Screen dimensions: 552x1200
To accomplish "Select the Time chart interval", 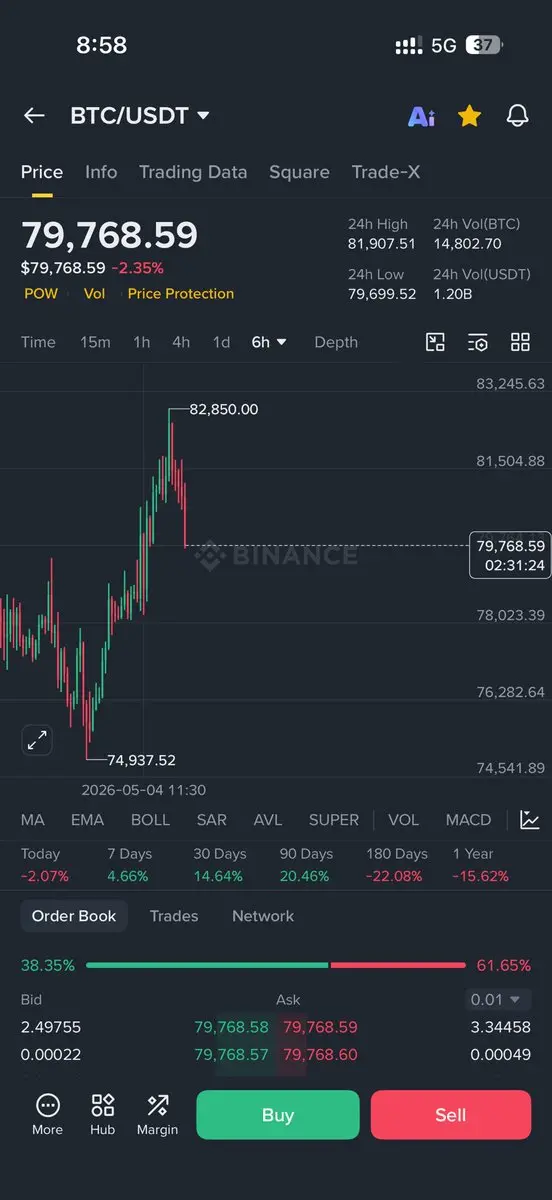I will [x=38, y=342].
